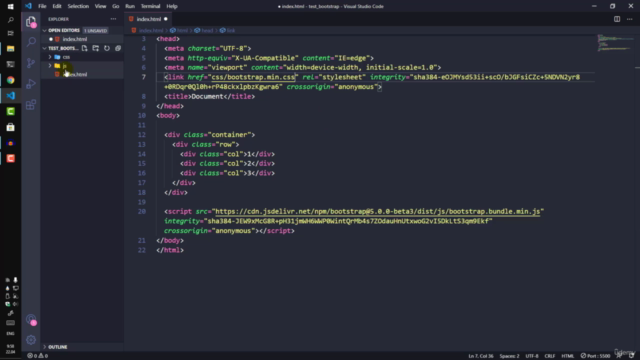The height and width of the screenshot is (360, 640).
Task: Change line ending via CRLF status item
Action: tap(550, 356)
